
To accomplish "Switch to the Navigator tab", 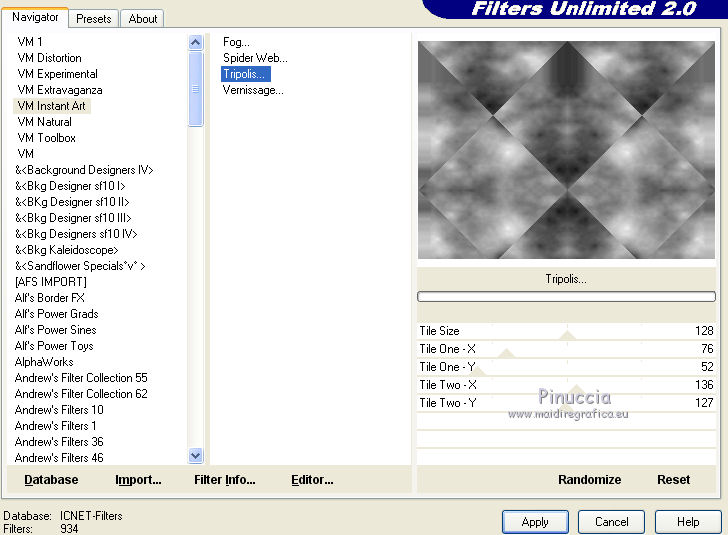I will (x=35, y=18).
